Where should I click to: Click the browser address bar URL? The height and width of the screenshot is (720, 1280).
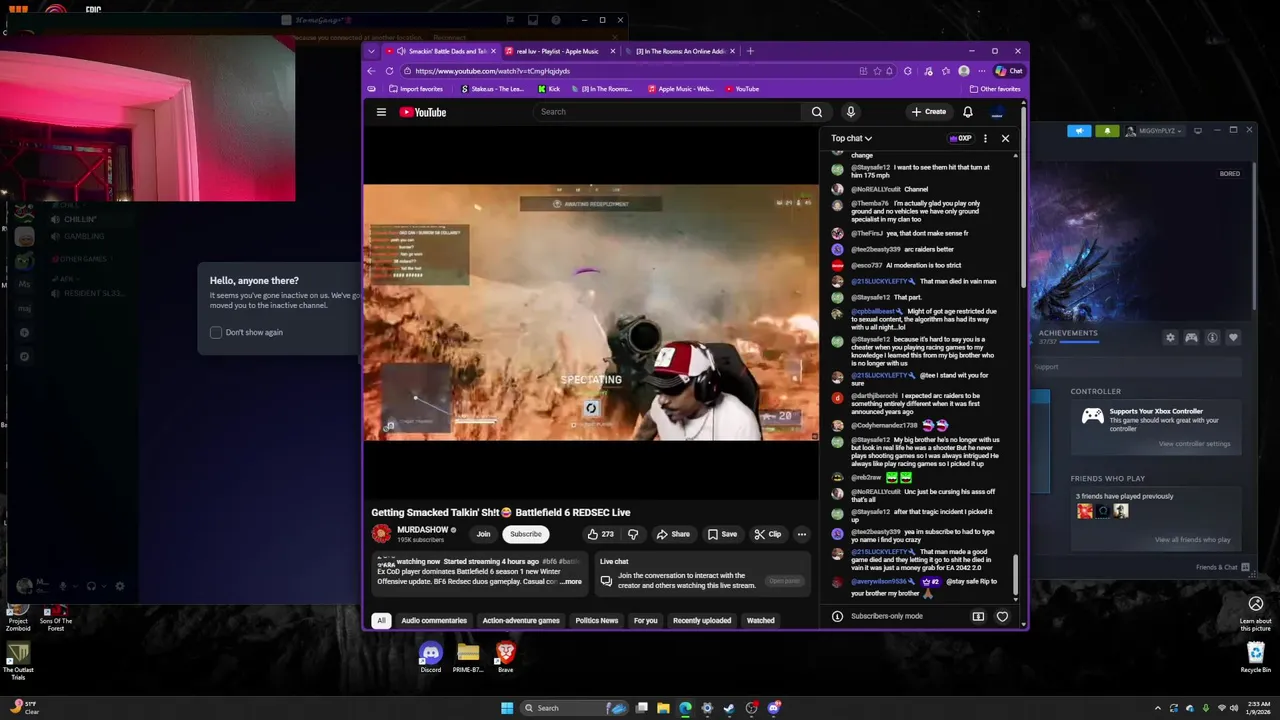492,71
